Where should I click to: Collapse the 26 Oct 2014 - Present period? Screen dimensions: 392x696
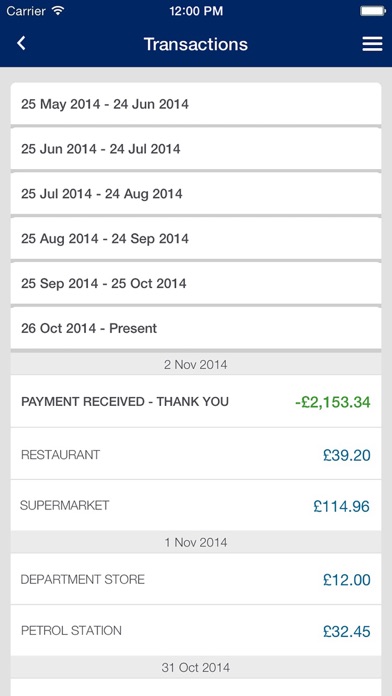coord(196,328)
